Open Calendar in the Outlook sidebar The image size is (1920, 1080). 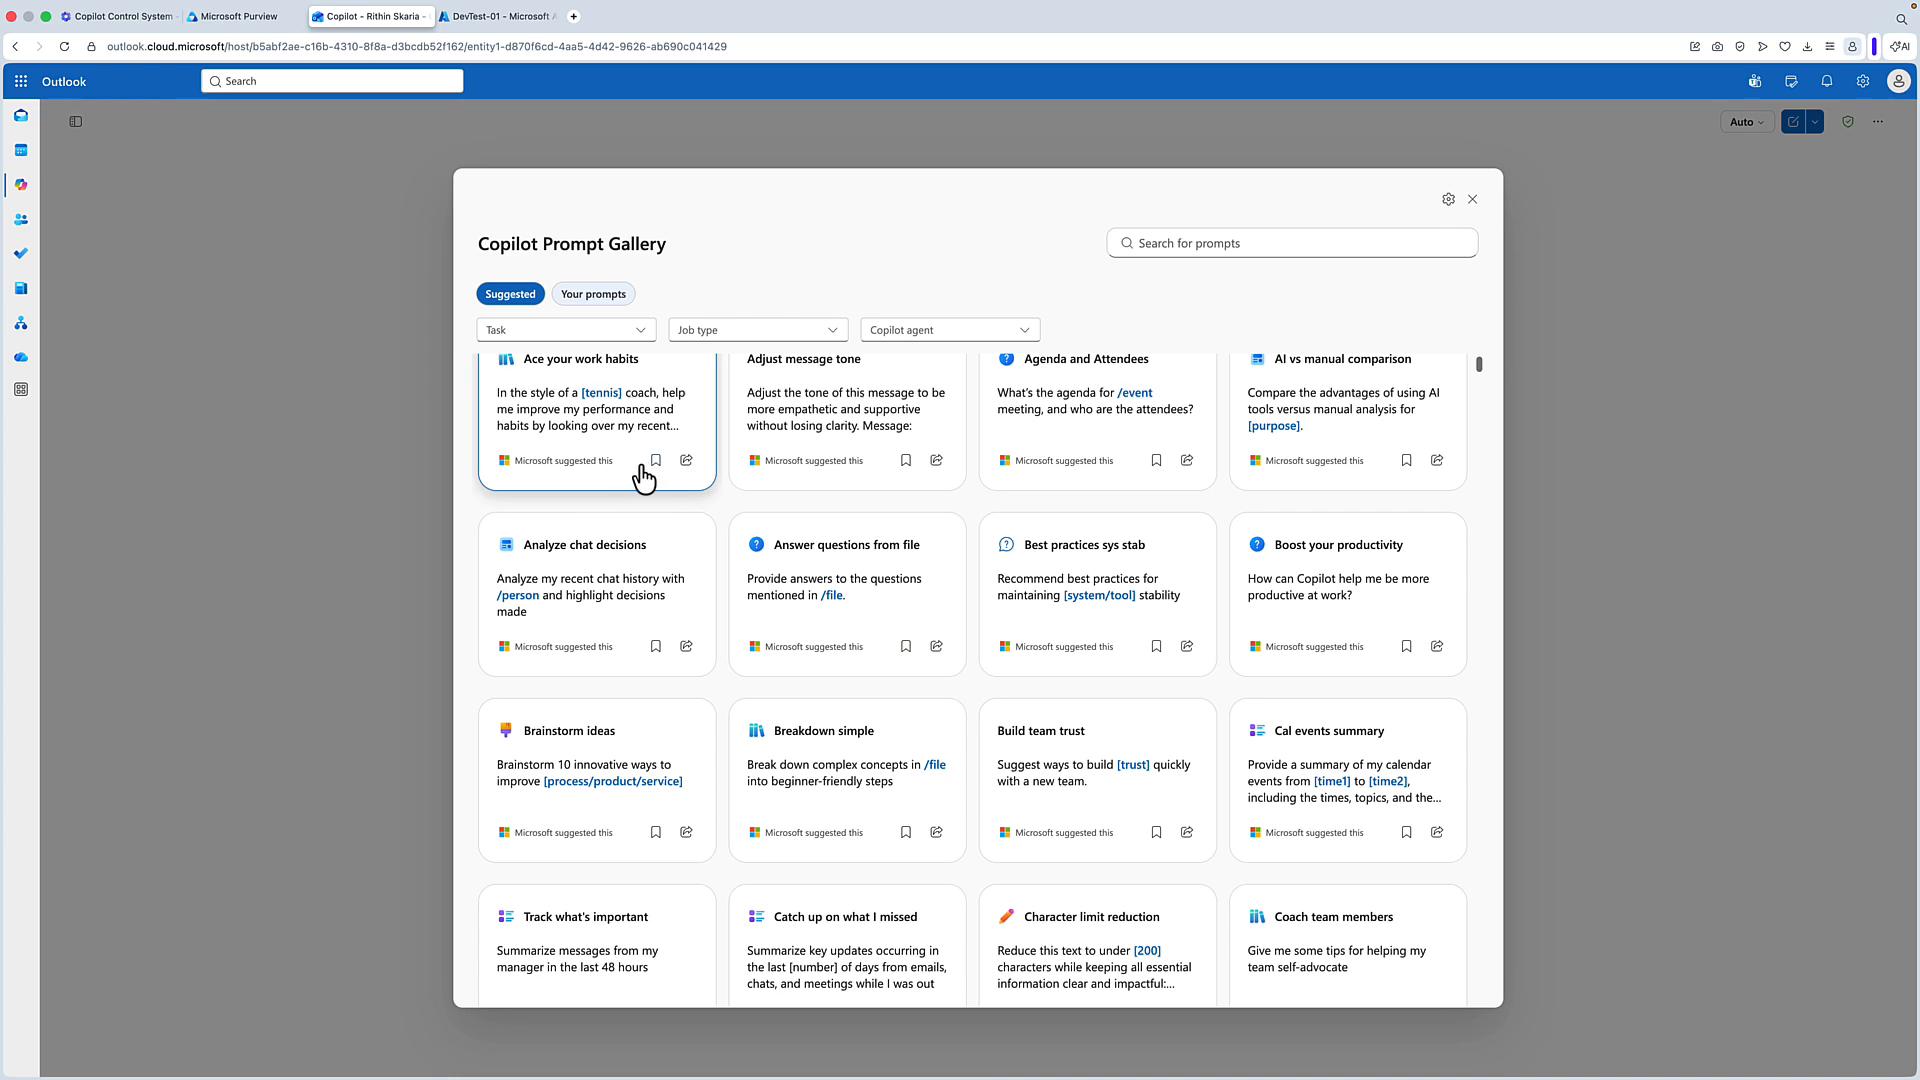tap(21, 150)
